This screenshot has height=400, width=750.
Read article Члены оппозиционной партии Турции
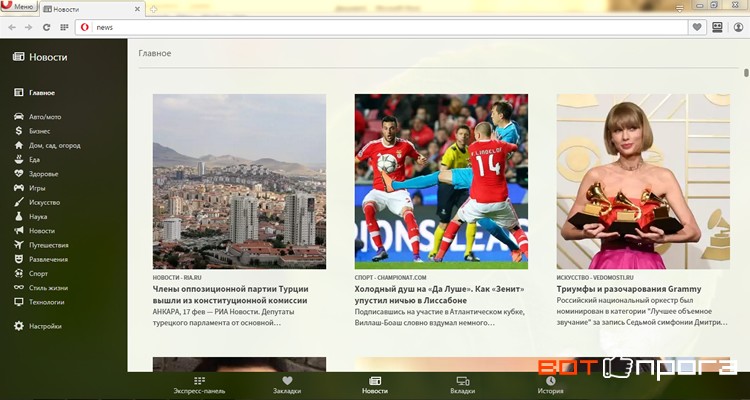pos(231,295)
